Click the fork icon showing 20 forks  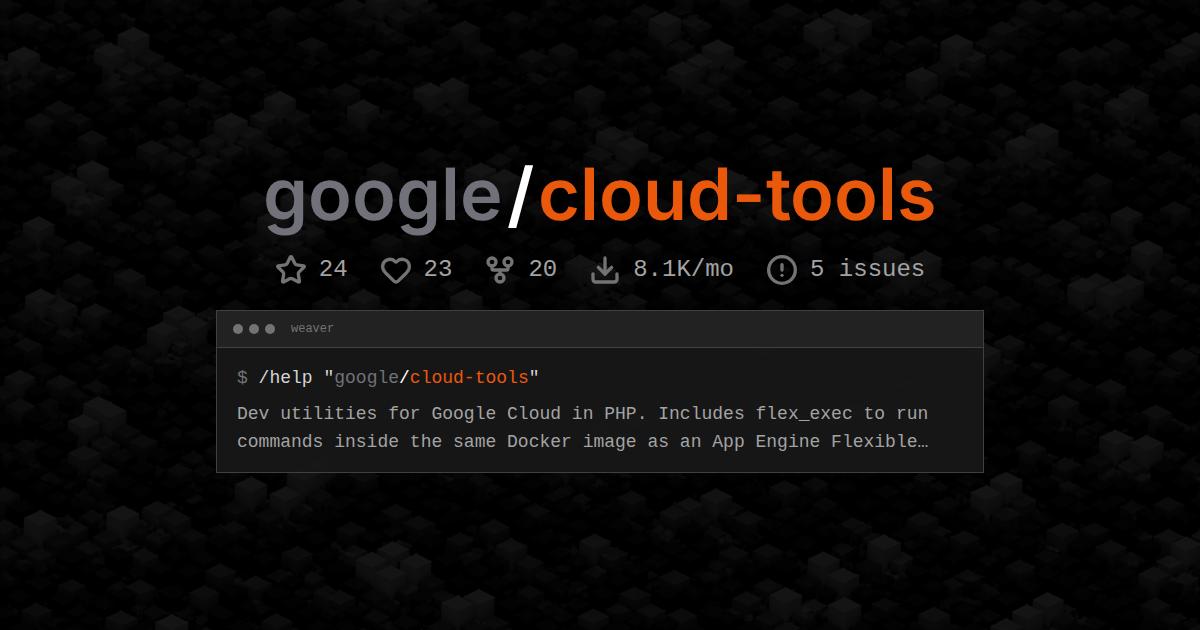tap(499, 269)
